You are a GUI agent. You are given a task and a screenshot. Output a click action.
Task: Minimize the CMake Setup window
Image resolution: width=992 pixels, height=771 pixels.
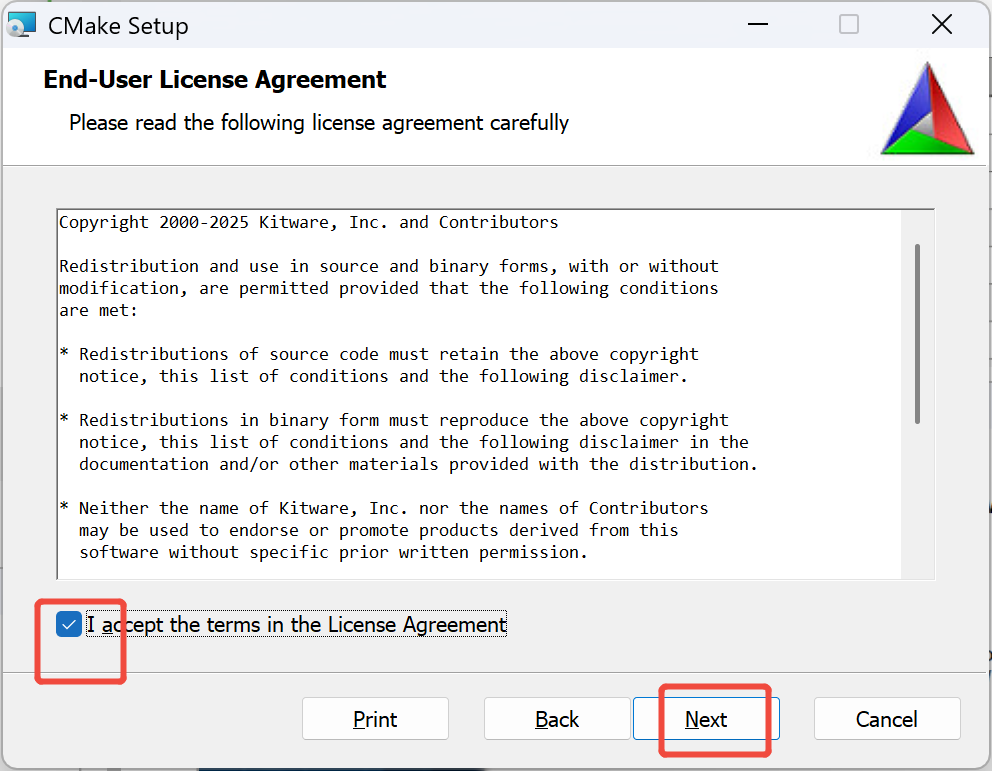click(x=758, y=25)
